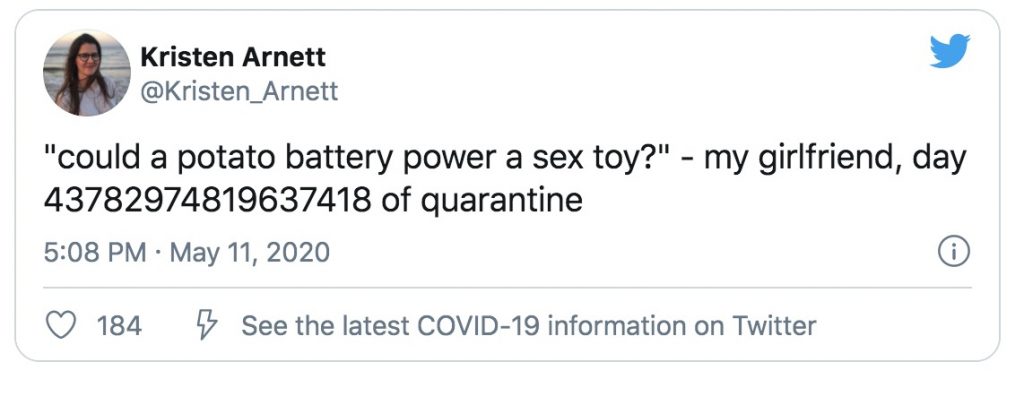Click the Kristen Arnett display name
Viewport: 1024px width, 405px height.
point(233,56)
